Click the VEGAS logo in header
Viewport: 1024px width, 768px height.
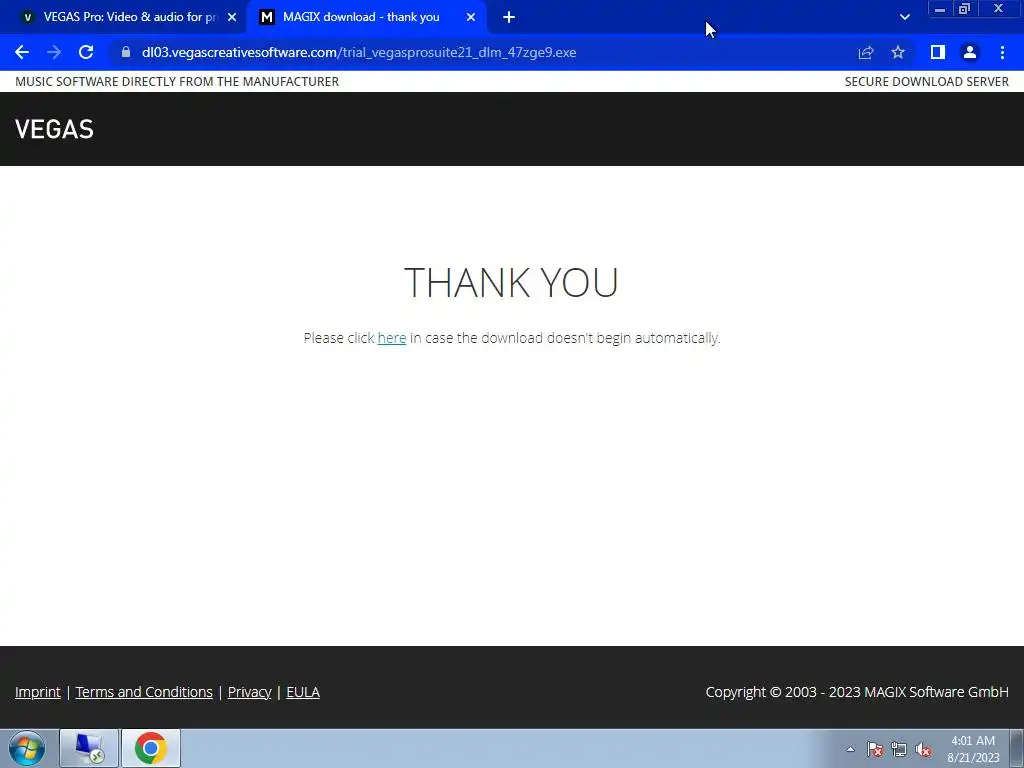(x=54, y=129)
